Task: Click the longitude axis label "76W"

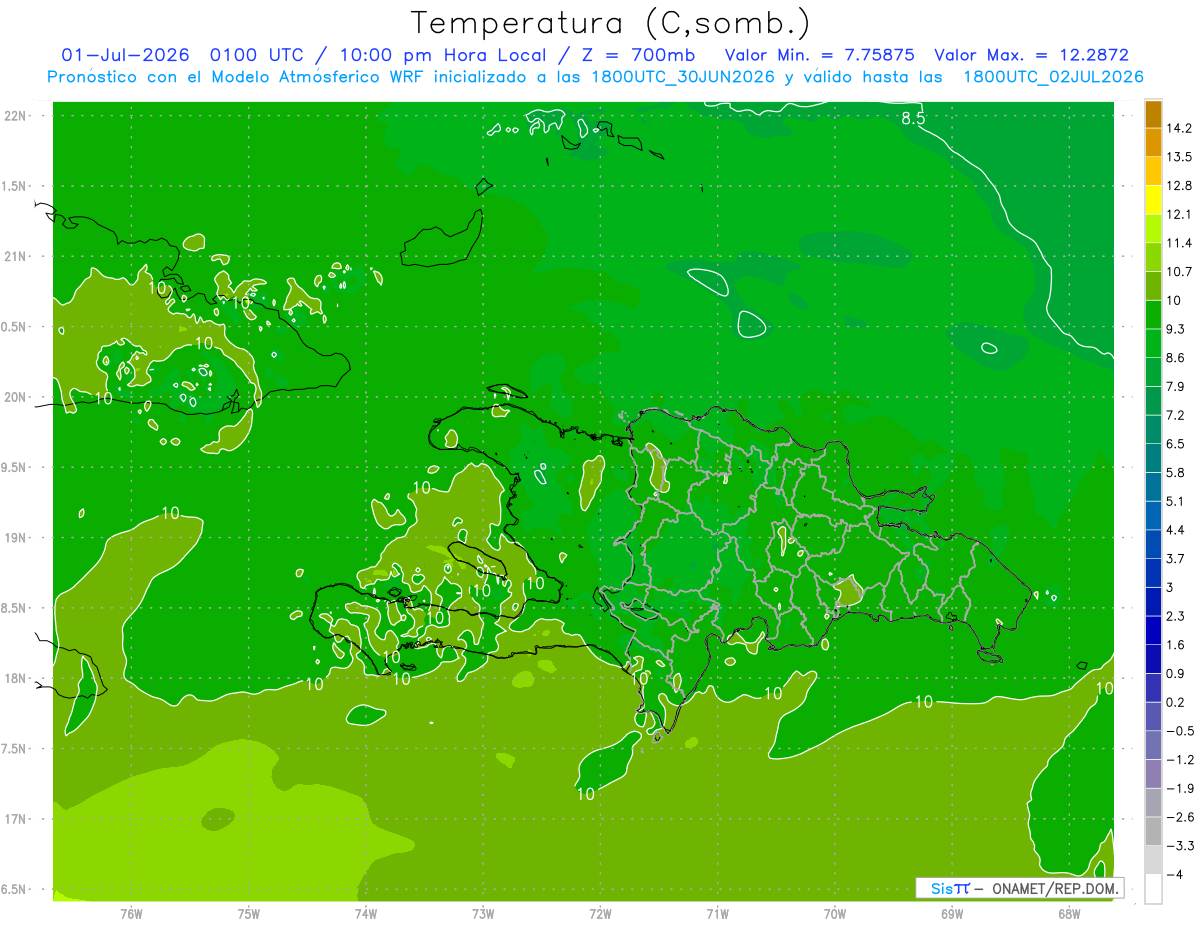Action: (x=131, y=913)
